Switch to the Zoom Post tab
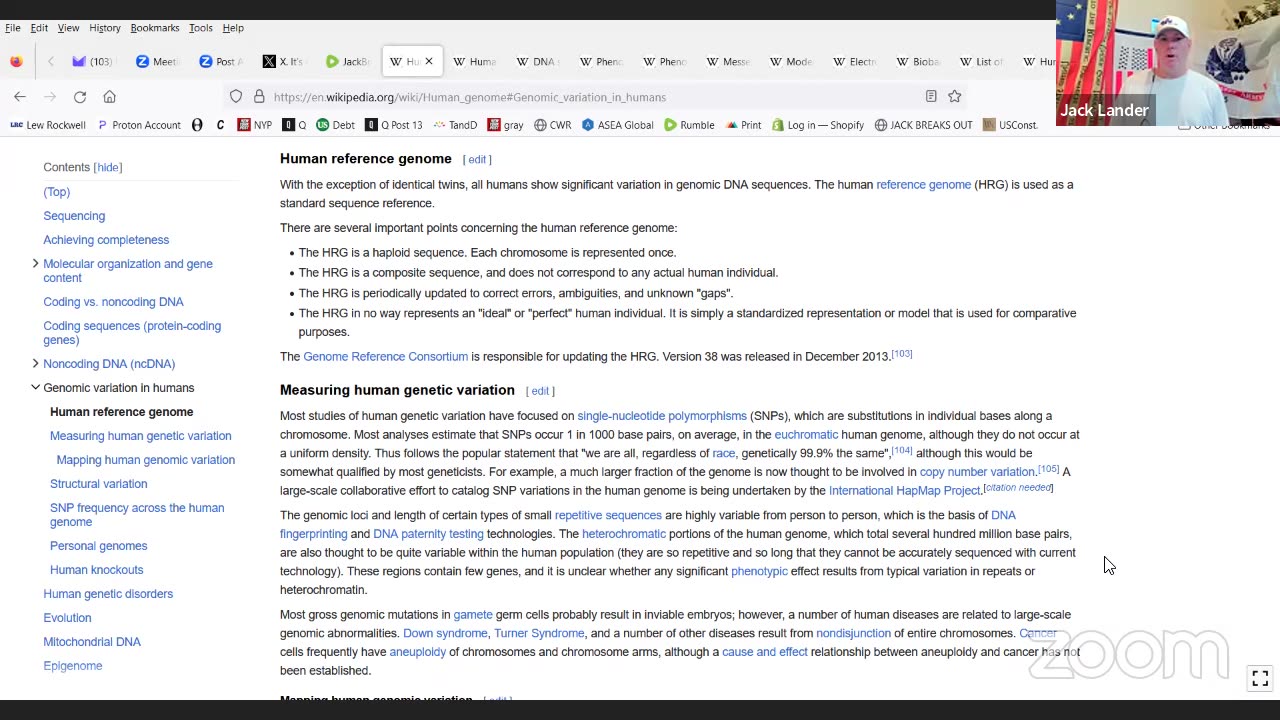The image size is (1280, 720). coord(221,61)
